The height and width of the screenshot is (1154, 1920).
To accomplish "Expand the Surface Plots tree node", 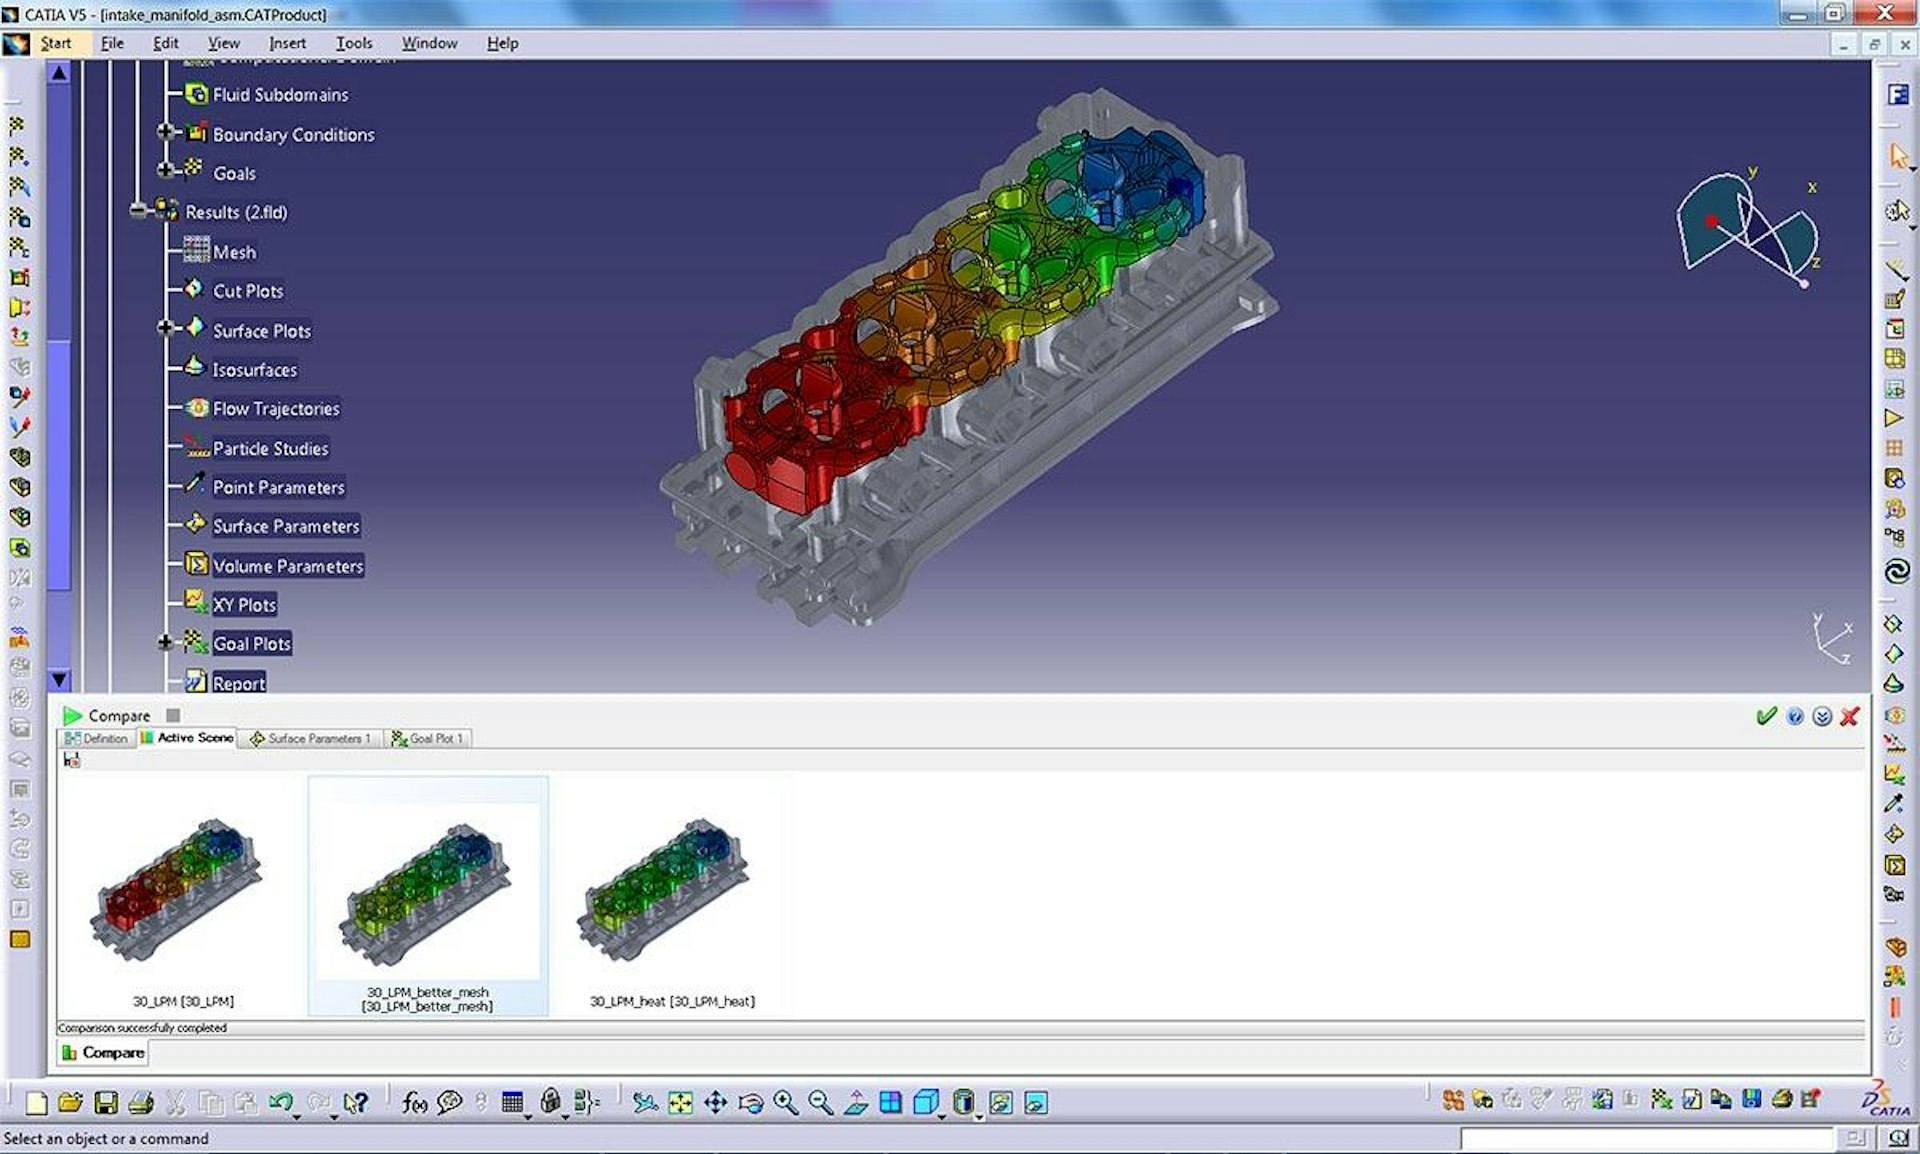I will point(165,328).
